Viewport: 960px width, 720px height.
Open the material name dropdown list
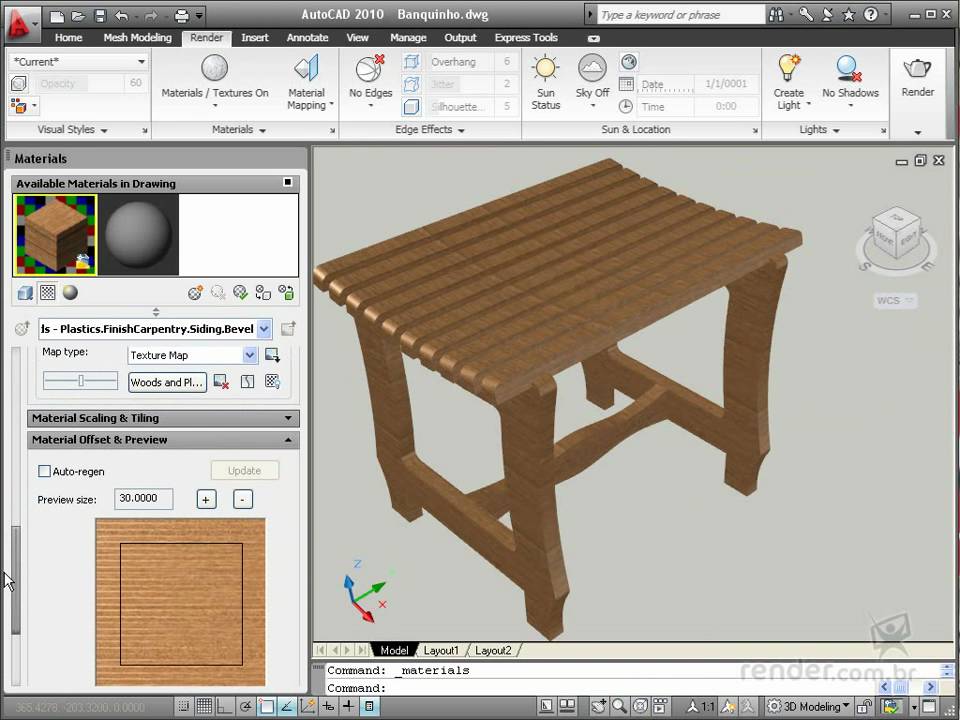(264, 329)
